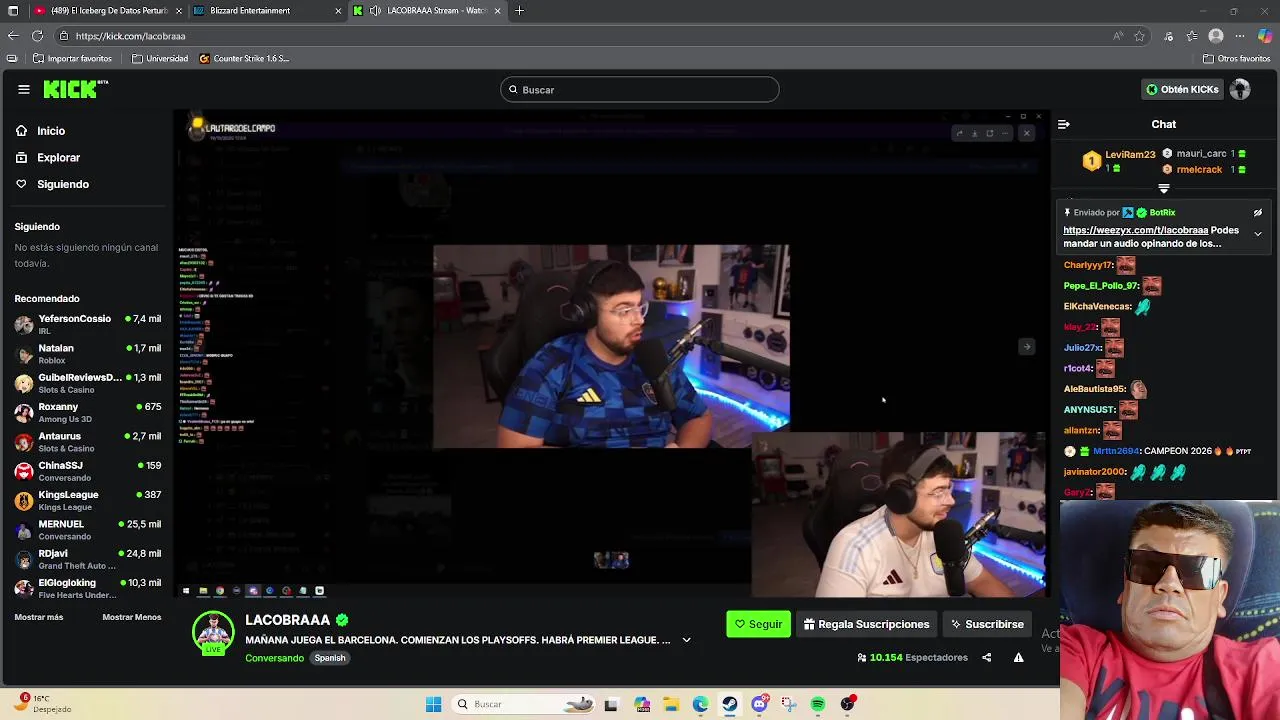Screen dimensions: 1280x720
Task: Open KingsLeague recommended channel
Action: 88,500
